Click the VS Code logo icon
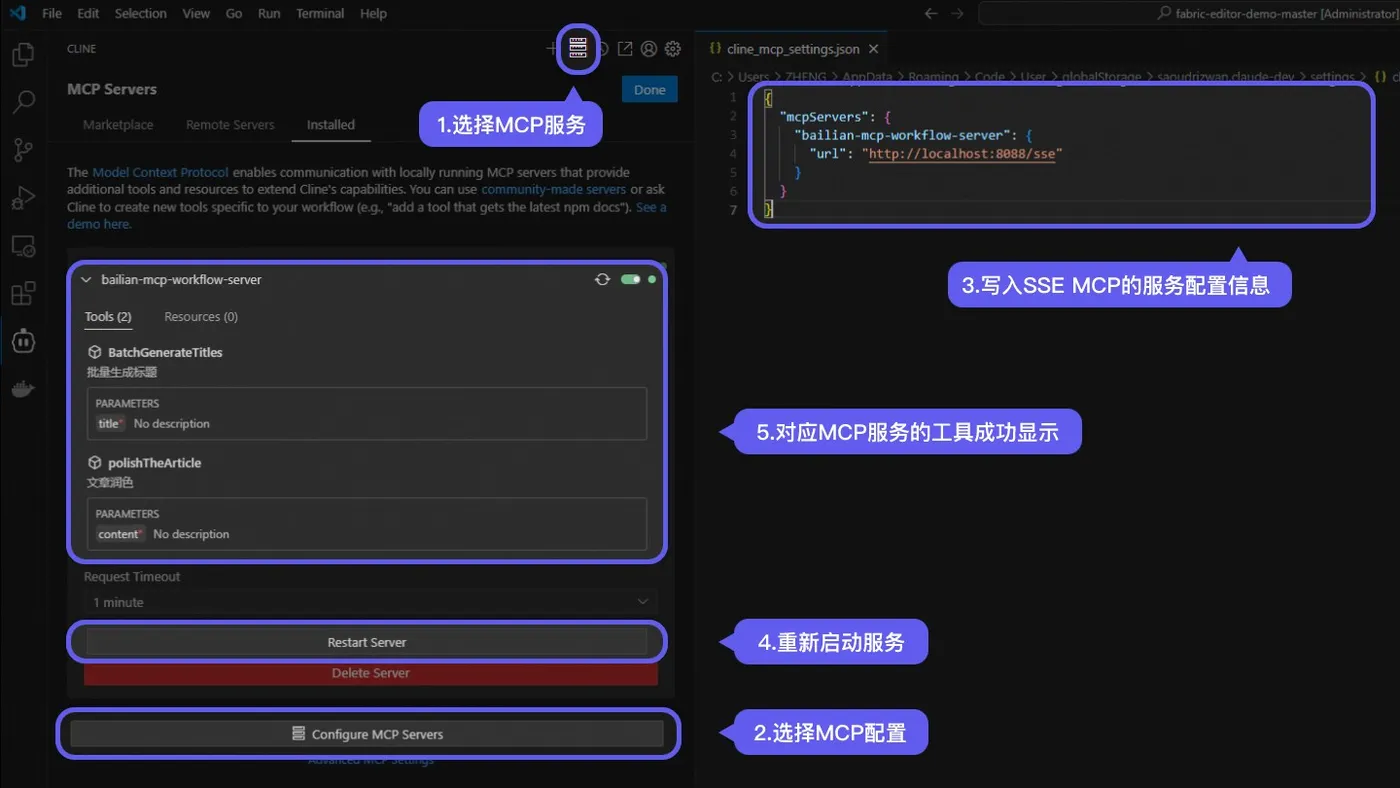Viewport: 1400px width, 788px height. pyautogui.click(x=17, y=13)
